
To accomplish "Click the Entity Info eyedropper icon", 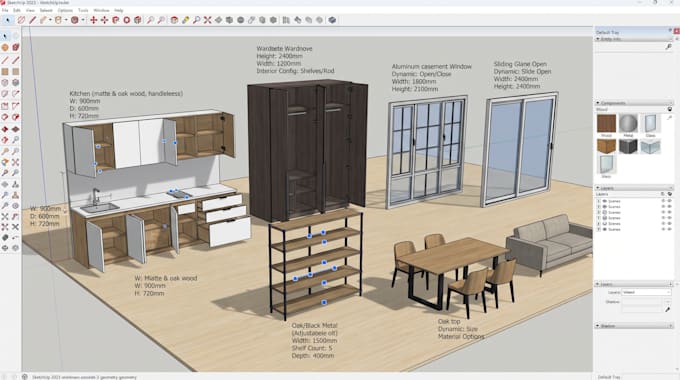I will click(668, 46).
